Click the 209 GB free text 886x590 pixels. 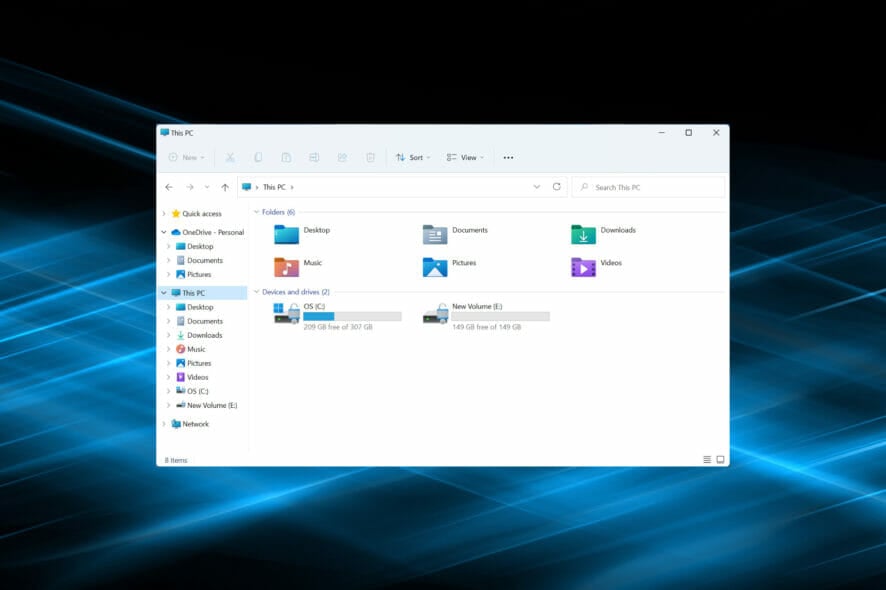pyautogui.click(x=338, y=327)
